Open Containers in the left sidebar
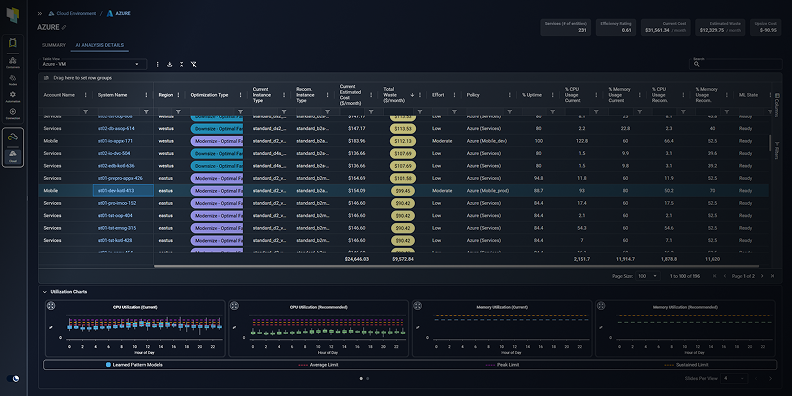The width and height of the screenshot is (792, 396). (x=13, y=63)
